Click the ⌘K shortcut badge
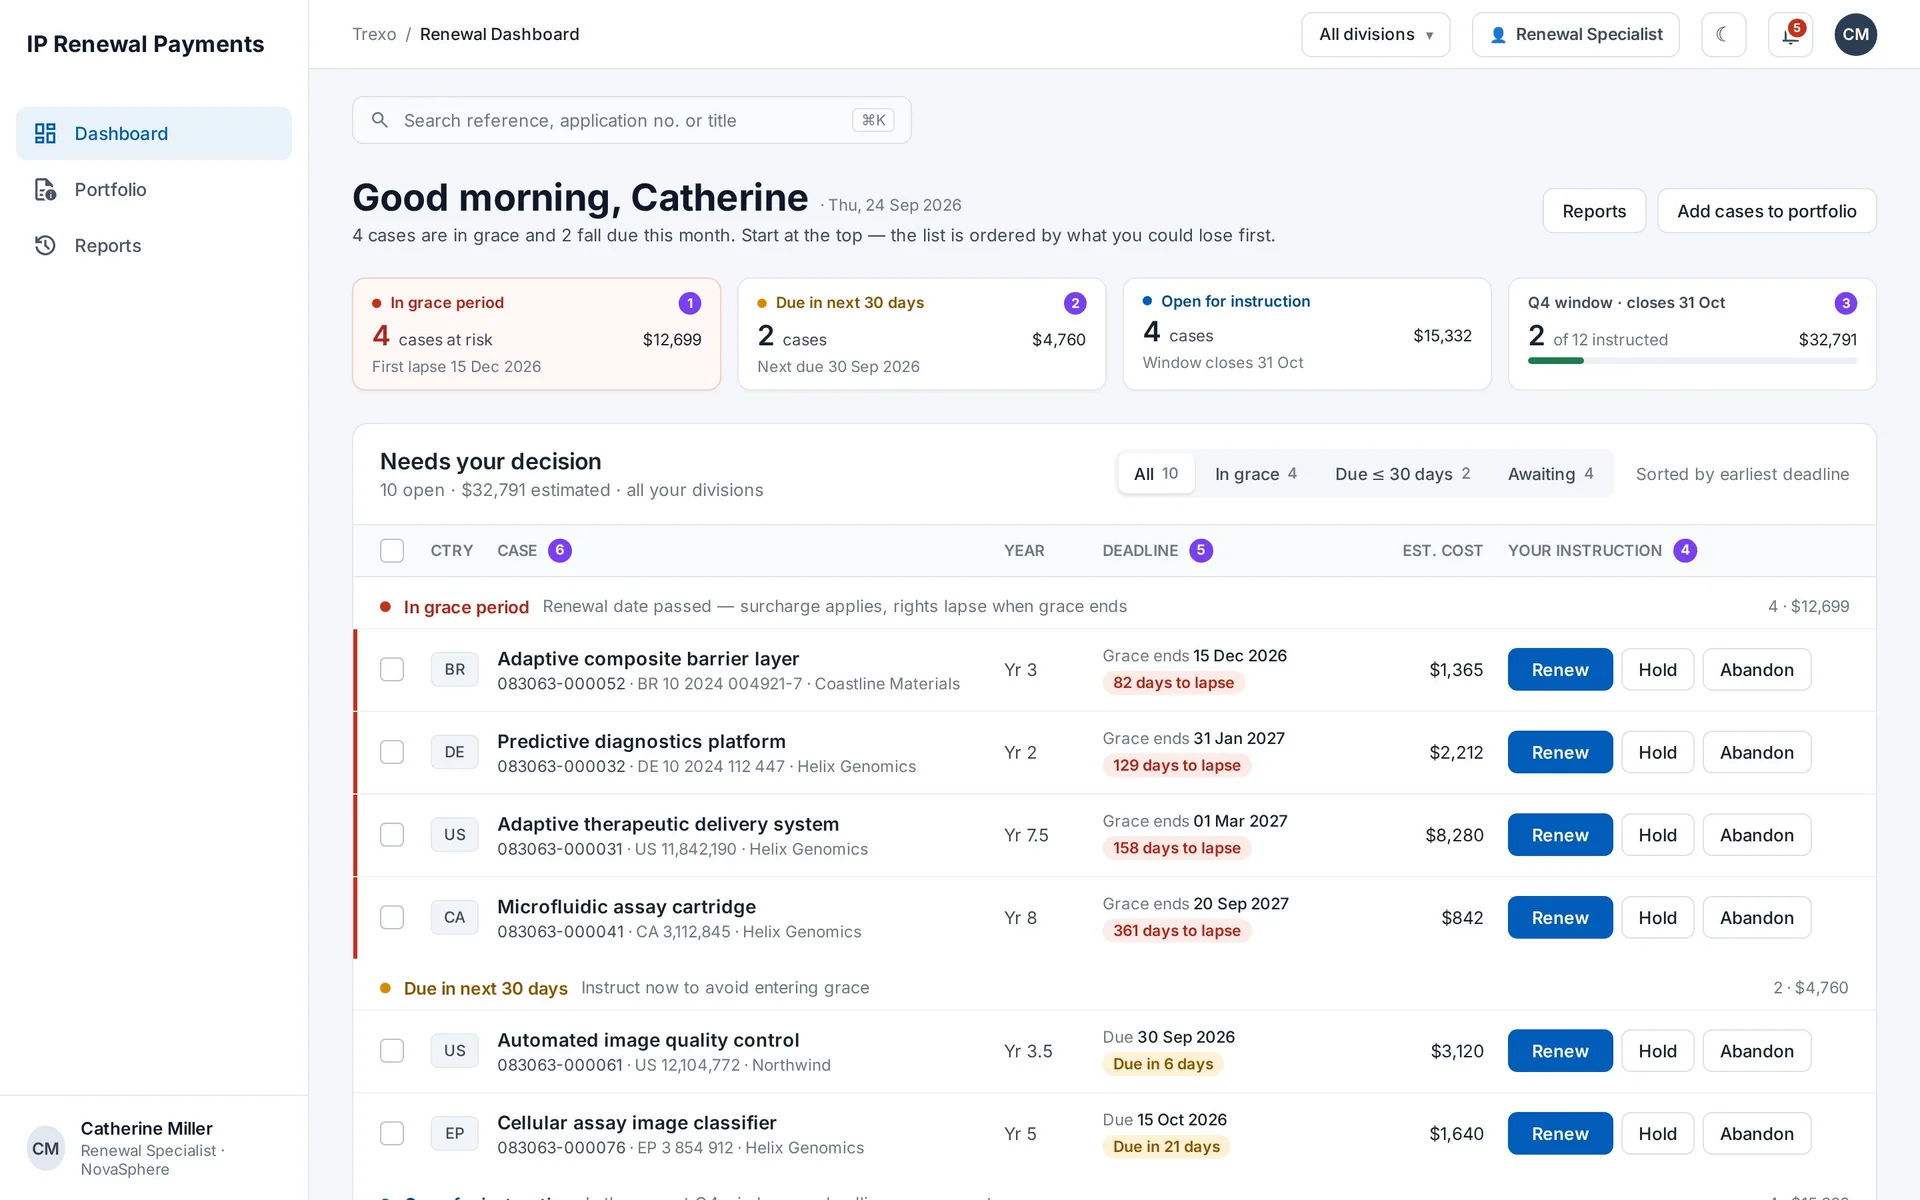 click(x=873, y=120)
